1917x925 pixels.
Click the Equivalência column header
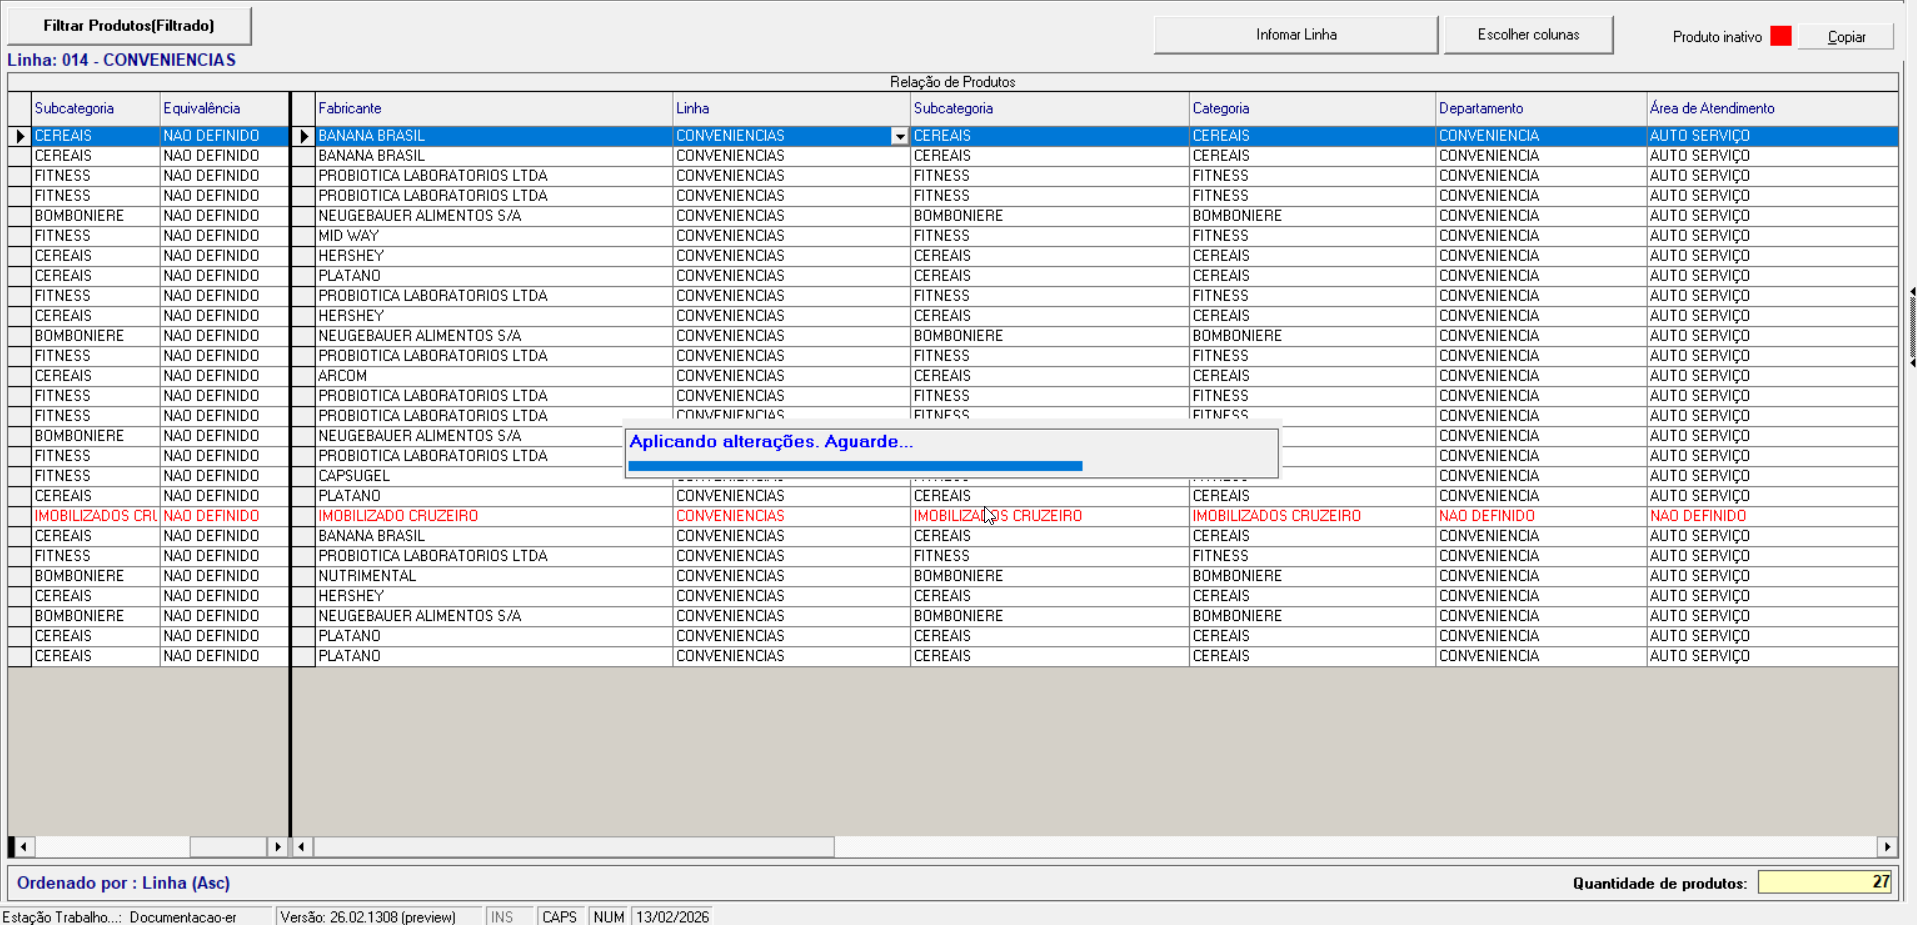pos(201,109)
